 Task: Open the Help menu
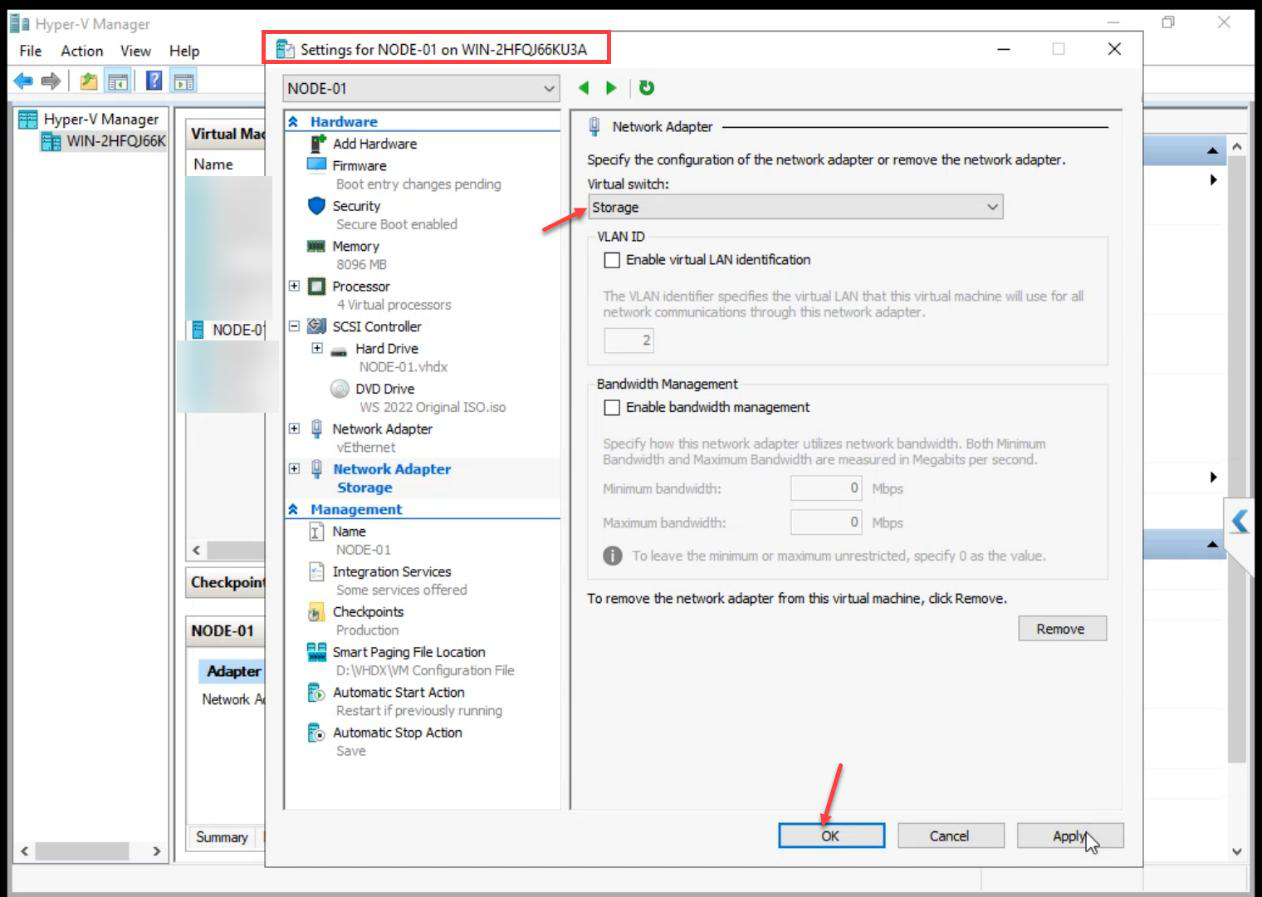[x=184, y=51]
